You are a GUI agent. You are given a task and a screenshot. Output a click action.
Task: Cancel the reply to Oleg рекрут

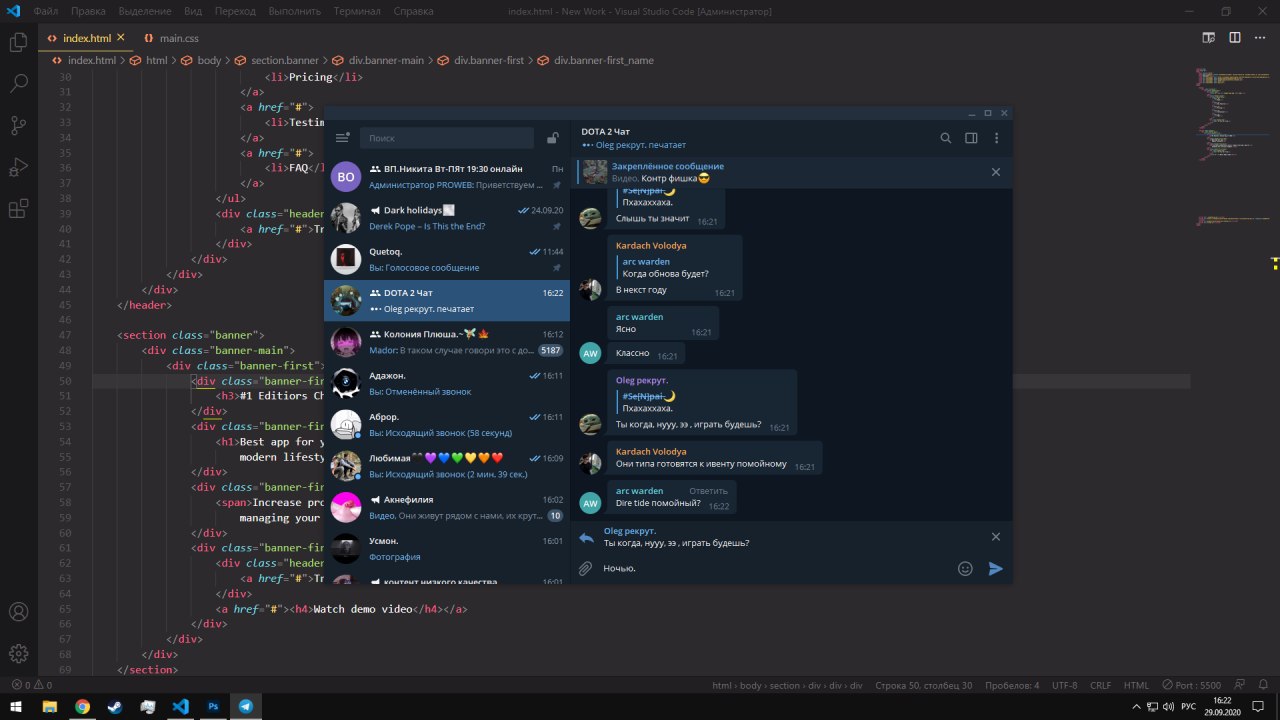pos(996,537)
